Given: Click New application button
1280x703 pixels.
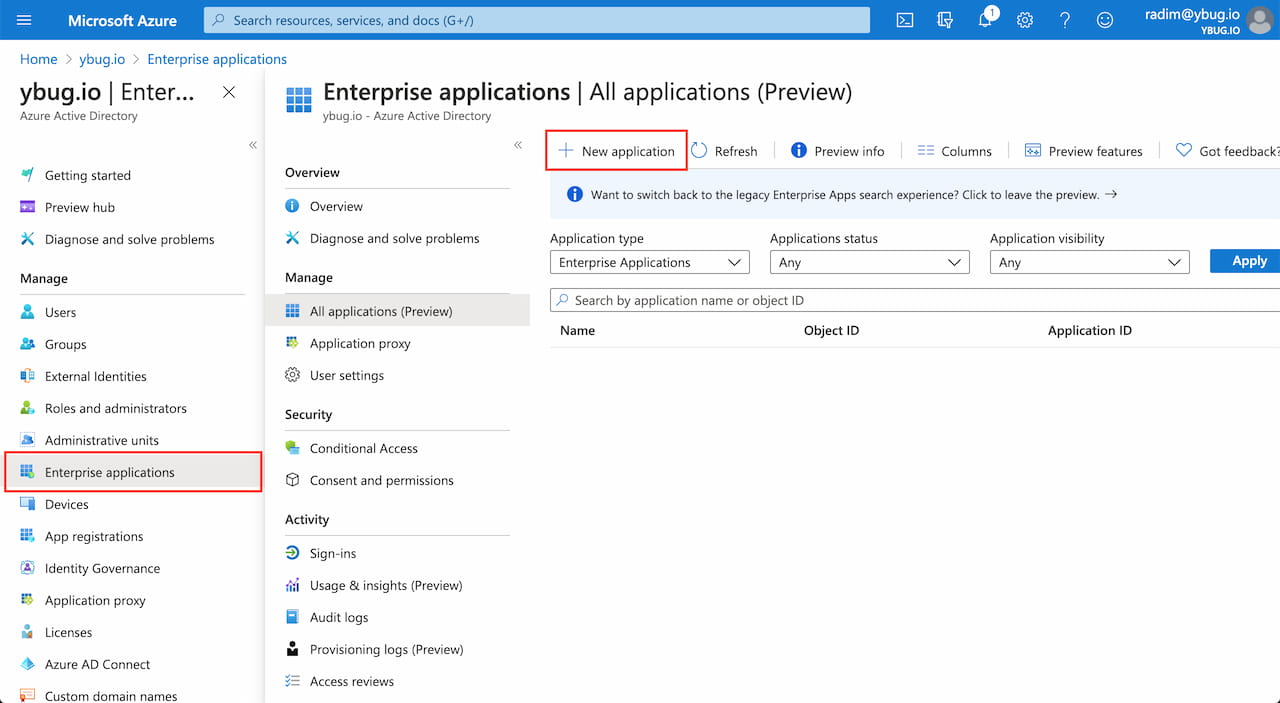Looking at the screenshot, I should click(616, 151).
